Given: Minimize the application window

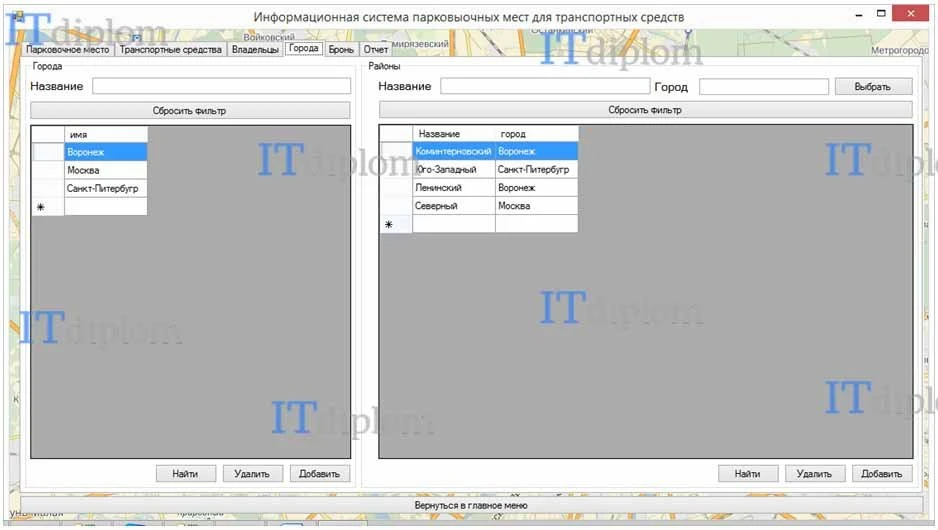Looking at the screenshot, I should coord(859,14).
